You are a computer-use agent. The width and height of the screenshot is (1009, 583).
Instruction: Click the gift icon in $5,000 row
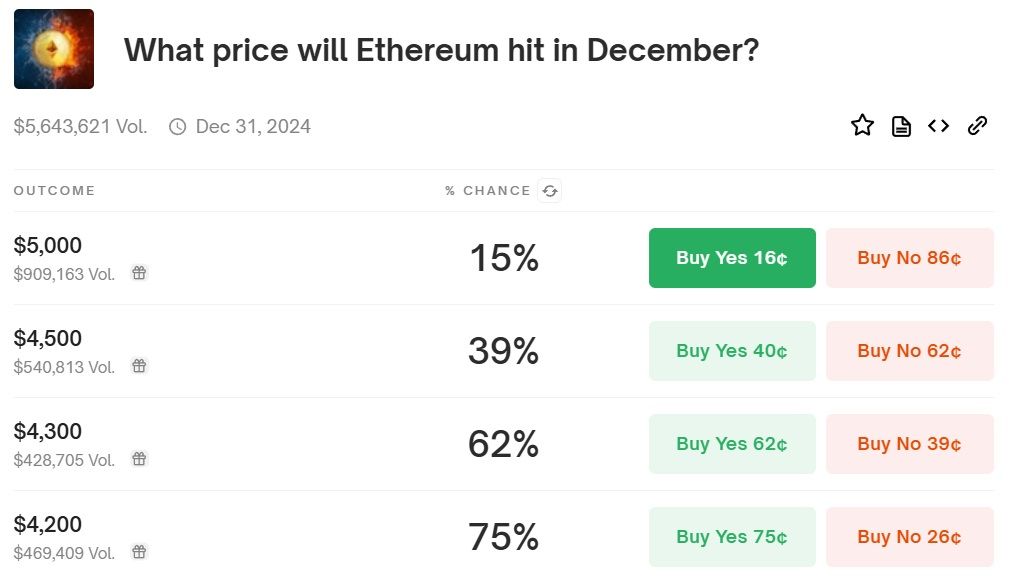click(140, 273)
